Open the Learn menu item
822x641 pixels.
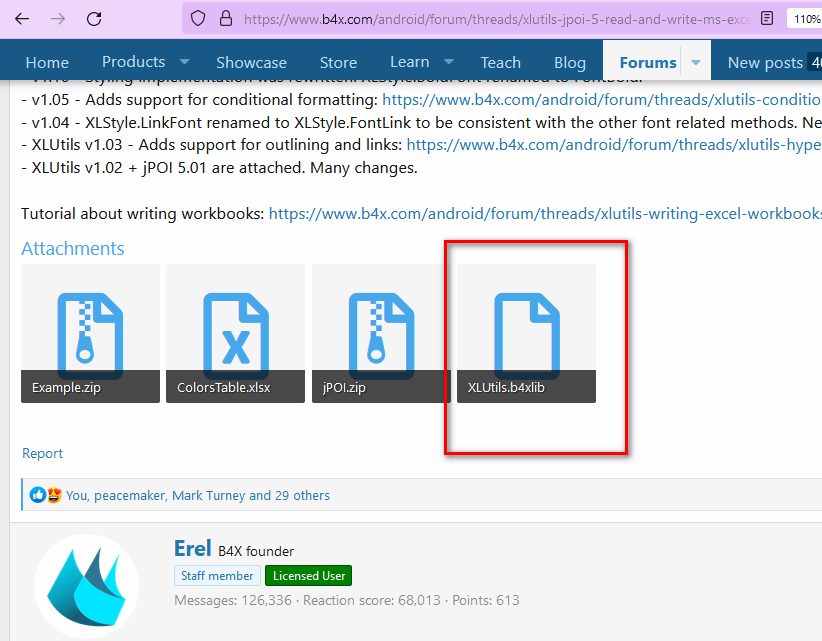click(x=409, y=61)
